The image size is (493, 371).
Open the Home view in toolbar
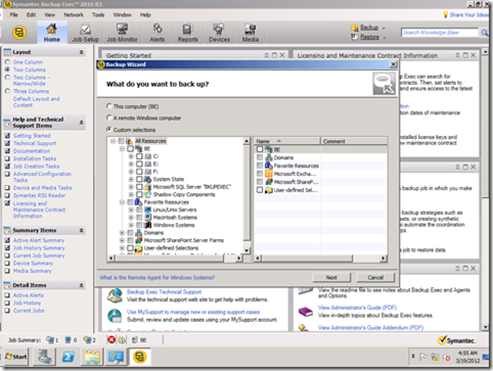click(x=52, y=33)
